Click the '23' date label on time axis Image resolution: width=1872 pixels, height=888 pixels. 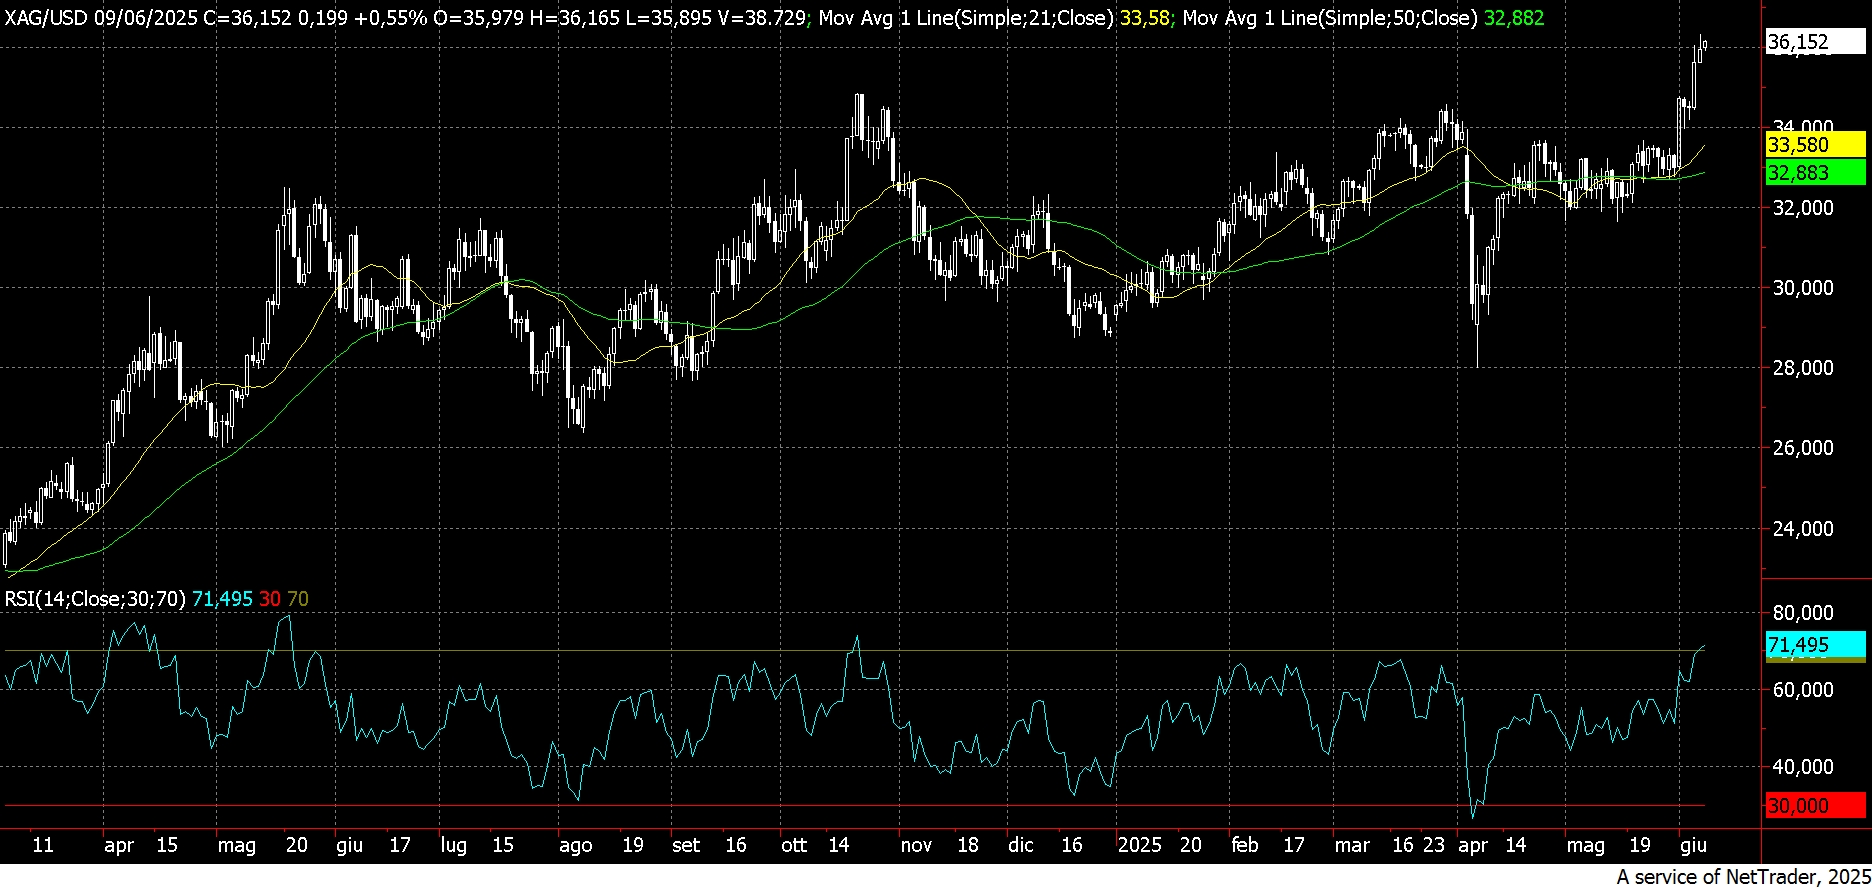(x=1434, y=846)
